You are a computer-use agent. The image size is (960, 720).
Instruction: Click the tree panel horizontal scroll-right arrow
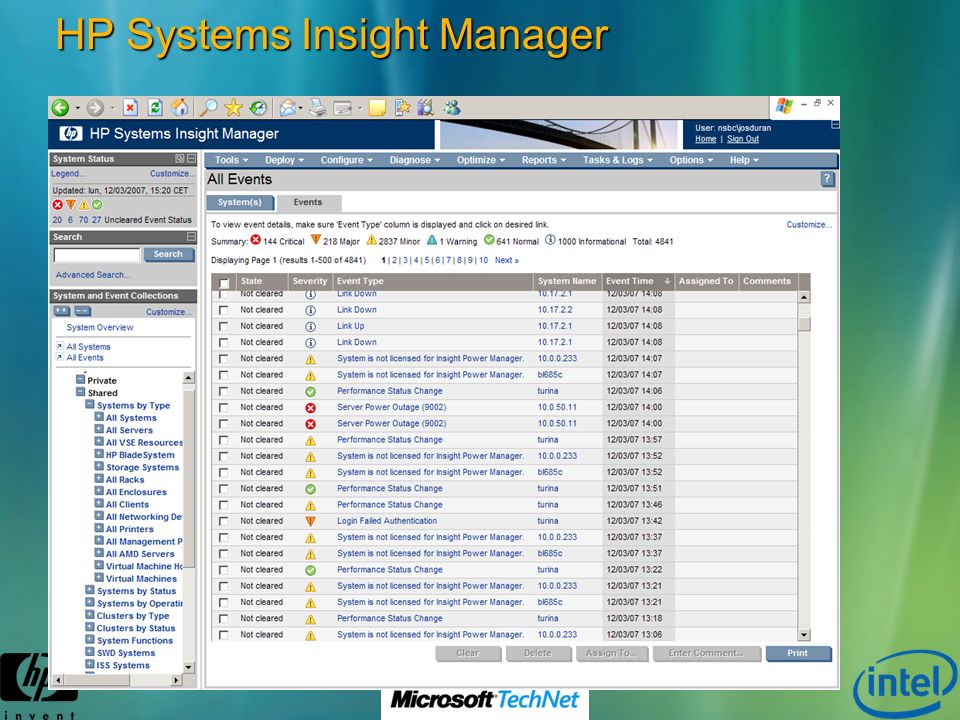176,680
